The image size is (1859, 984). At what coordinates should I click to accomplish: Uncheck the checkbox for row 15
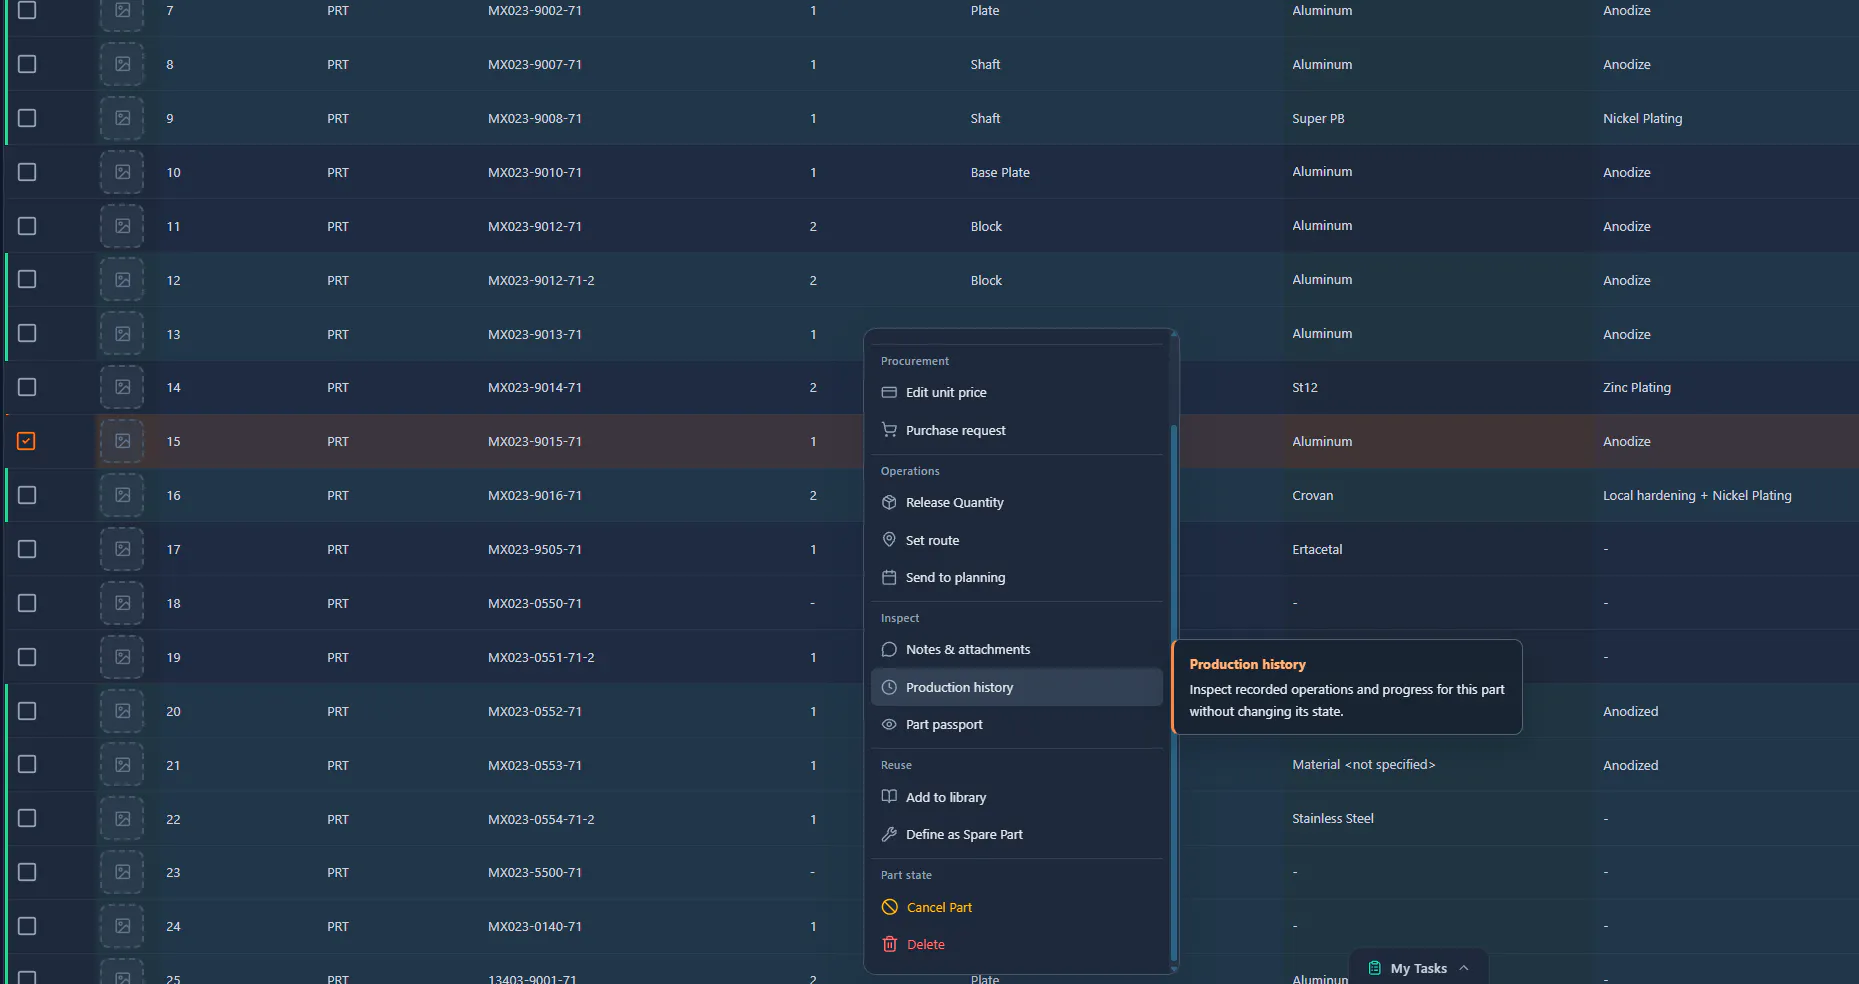point(27,441)
